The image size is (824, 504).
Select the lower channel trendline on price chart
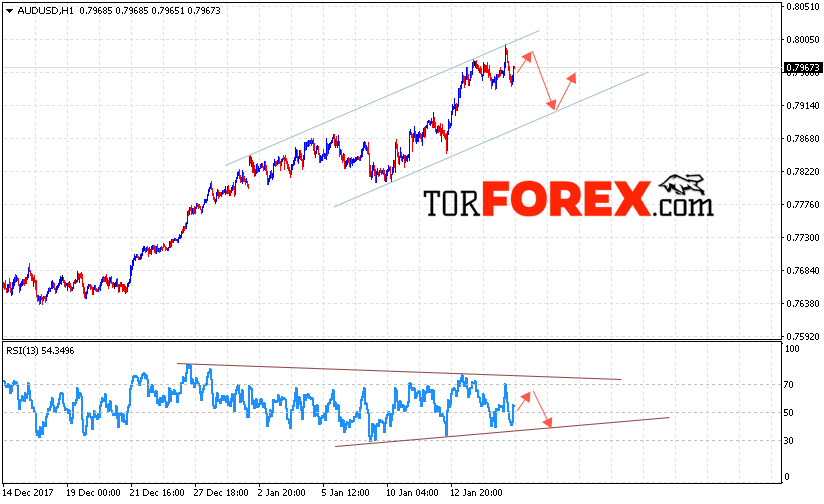coord(491,139)
